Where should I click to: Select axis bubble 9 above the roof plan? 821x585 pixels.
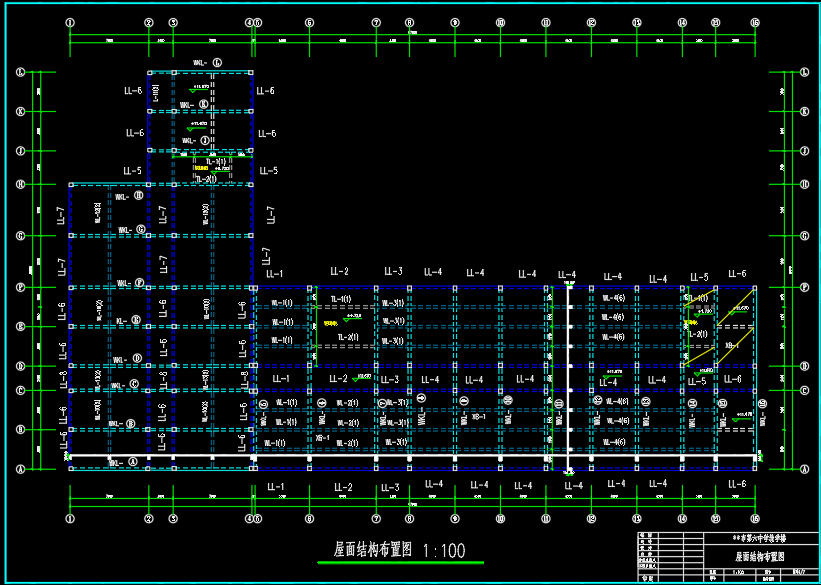point(455,23)
